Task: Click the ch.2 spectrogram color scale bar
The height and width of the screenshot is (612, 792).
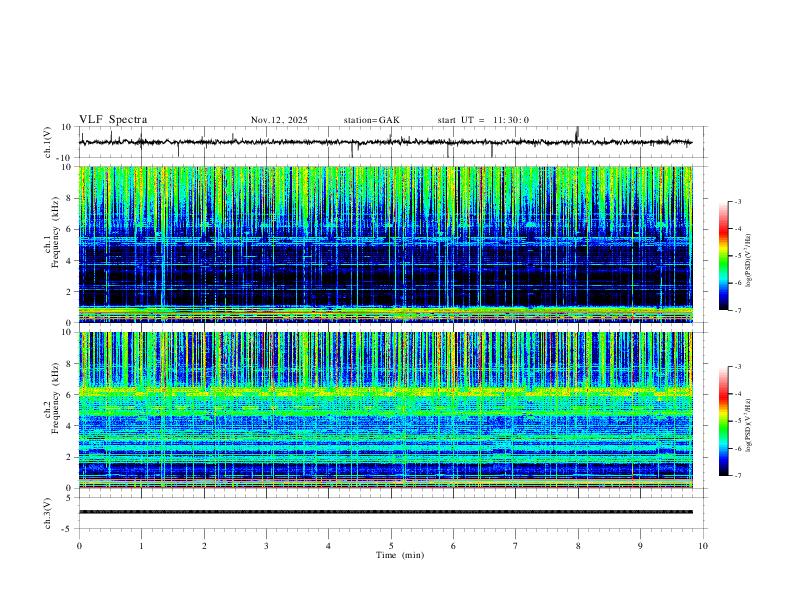Action: tap(723, 421)
